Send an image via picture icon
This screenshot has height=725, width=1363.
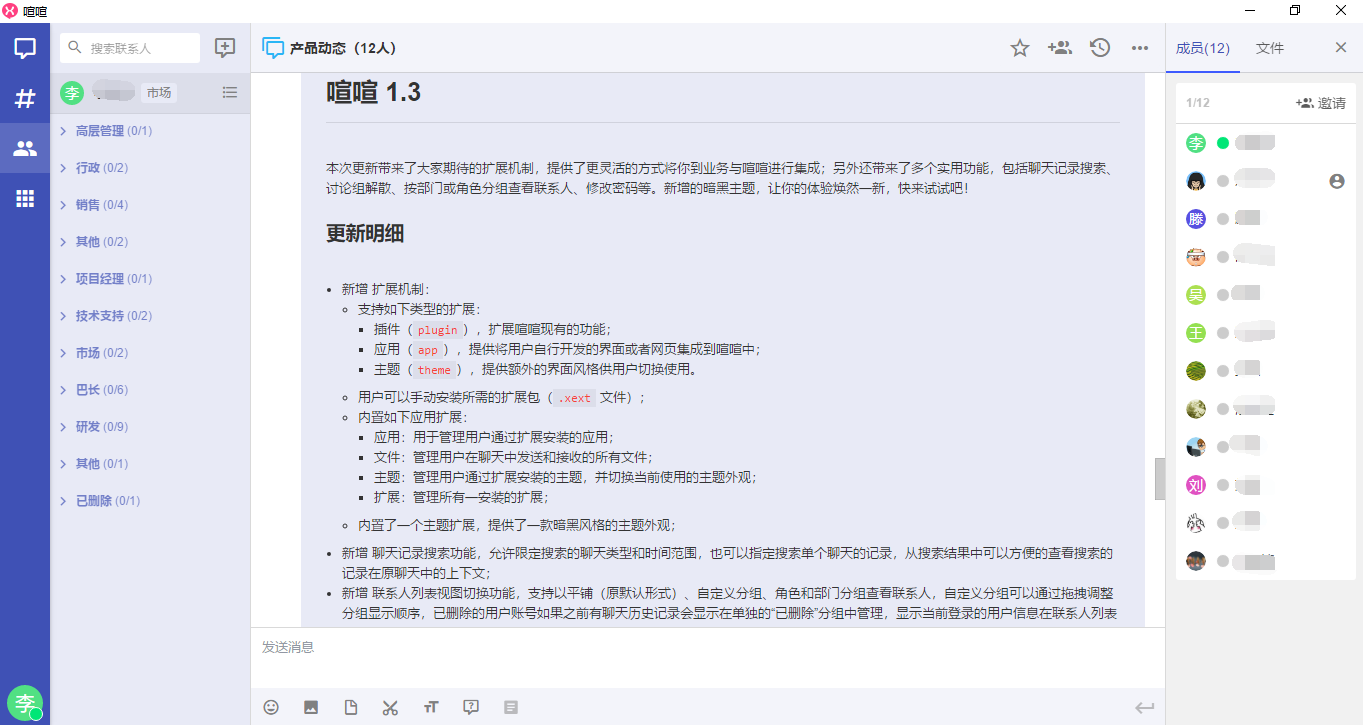click(x=311, y=707)
